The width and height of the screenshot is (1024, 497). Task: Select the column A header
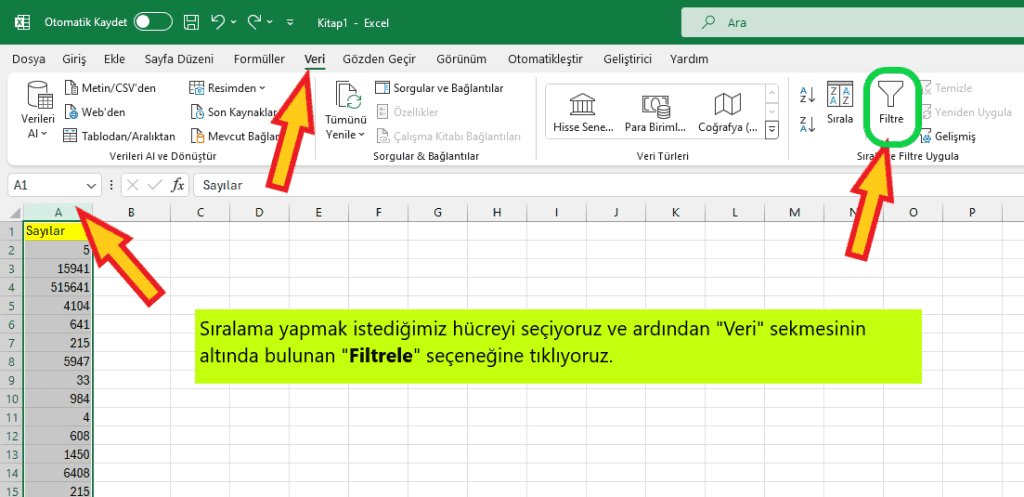[x=59, y=212]
